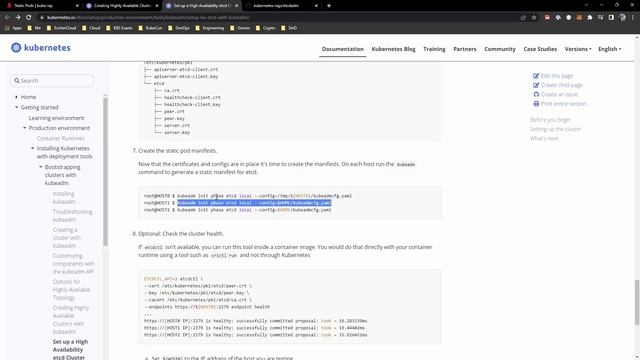Click Customizing components with the kubeadm API

73,263
